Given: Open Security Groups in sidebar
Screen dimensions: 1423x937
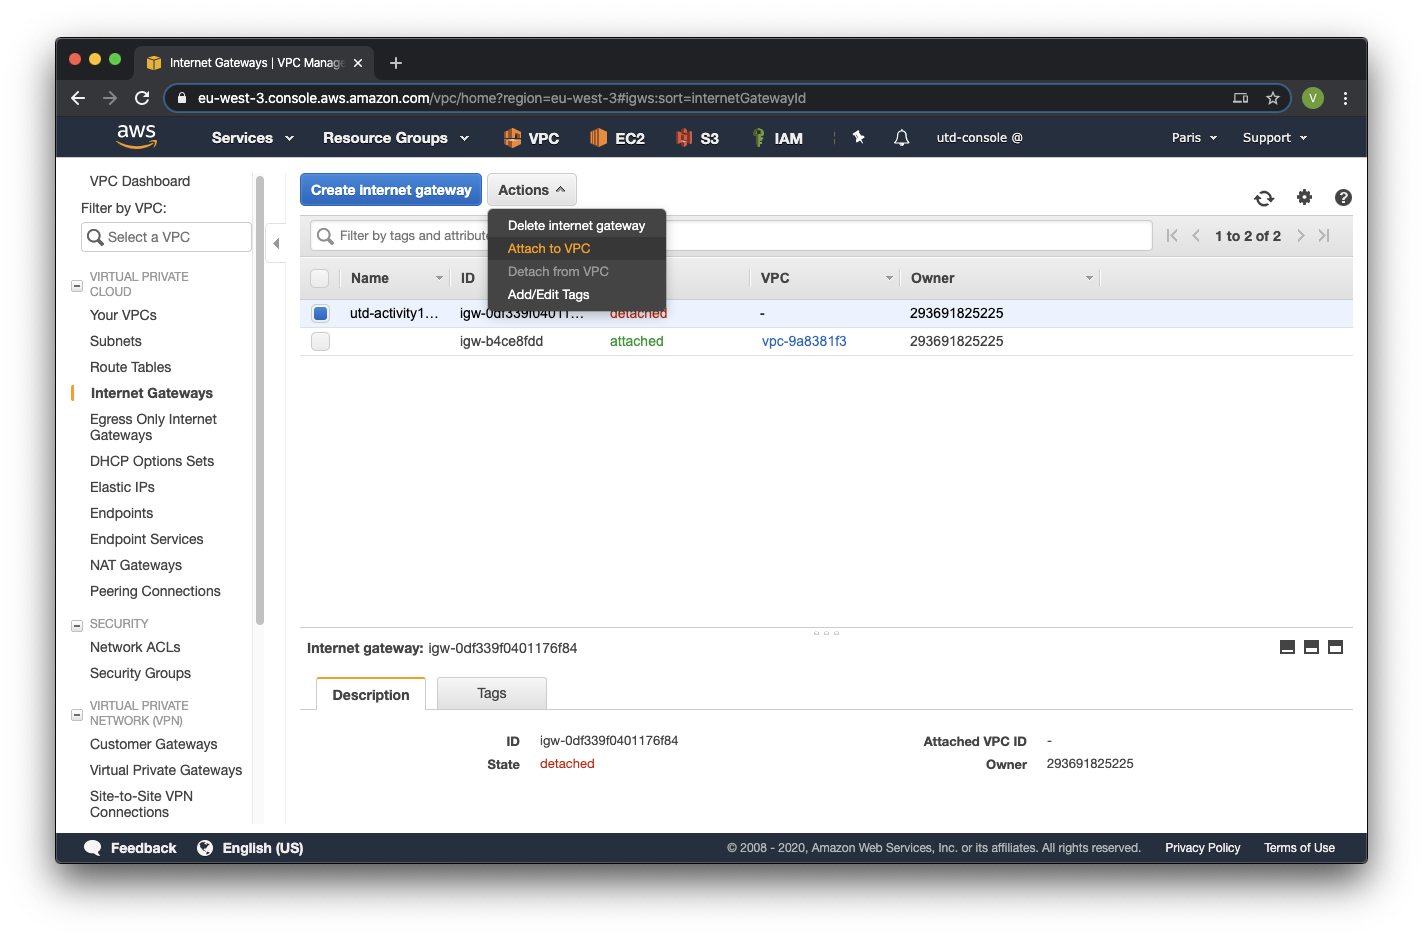Looking at the screenshot, I should point(140,673).
